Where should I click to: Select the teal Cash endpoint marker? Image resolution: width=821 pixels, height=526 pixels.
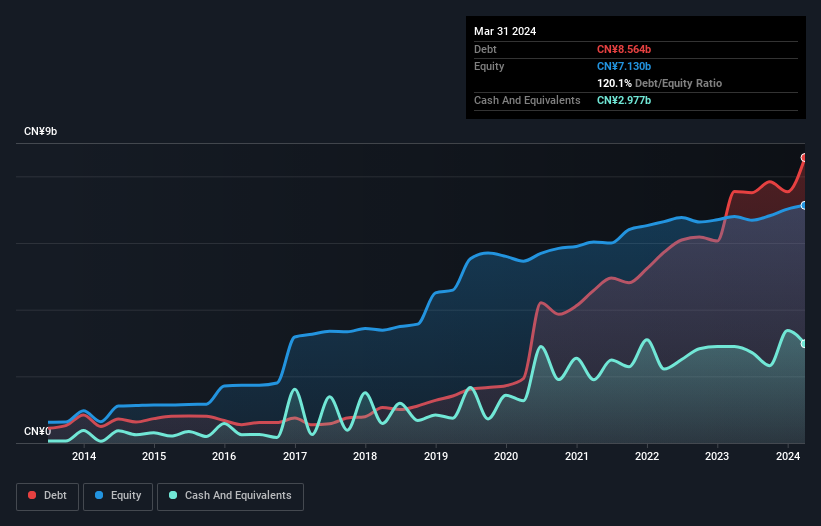[x=804, y=344]
